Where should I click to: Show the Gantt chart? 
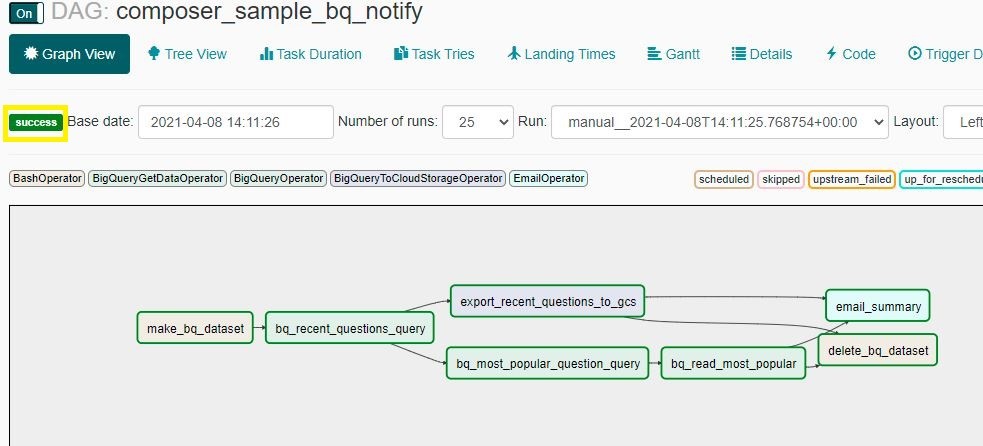coord(673,54)
